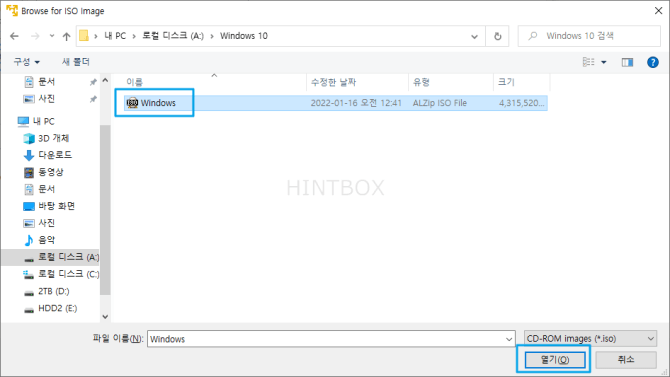Select 내 PC in navigation pane
The width and height of the screenshot is (670, 377).
coord(44,121)
